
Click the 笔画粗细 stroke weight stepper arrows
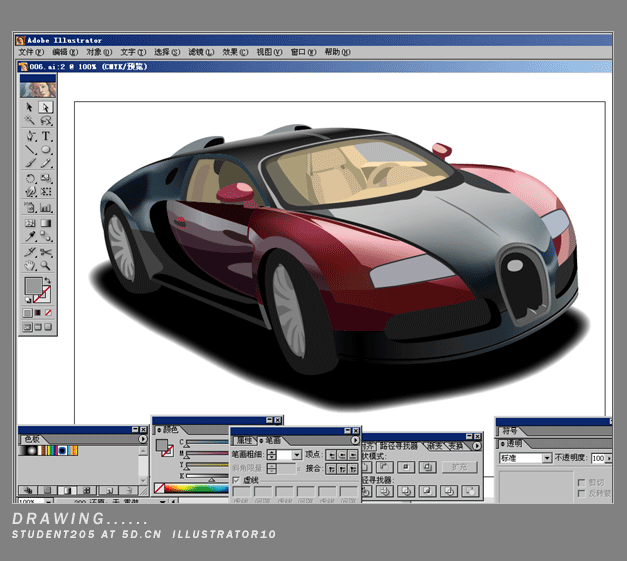click(x=272, y=455)
